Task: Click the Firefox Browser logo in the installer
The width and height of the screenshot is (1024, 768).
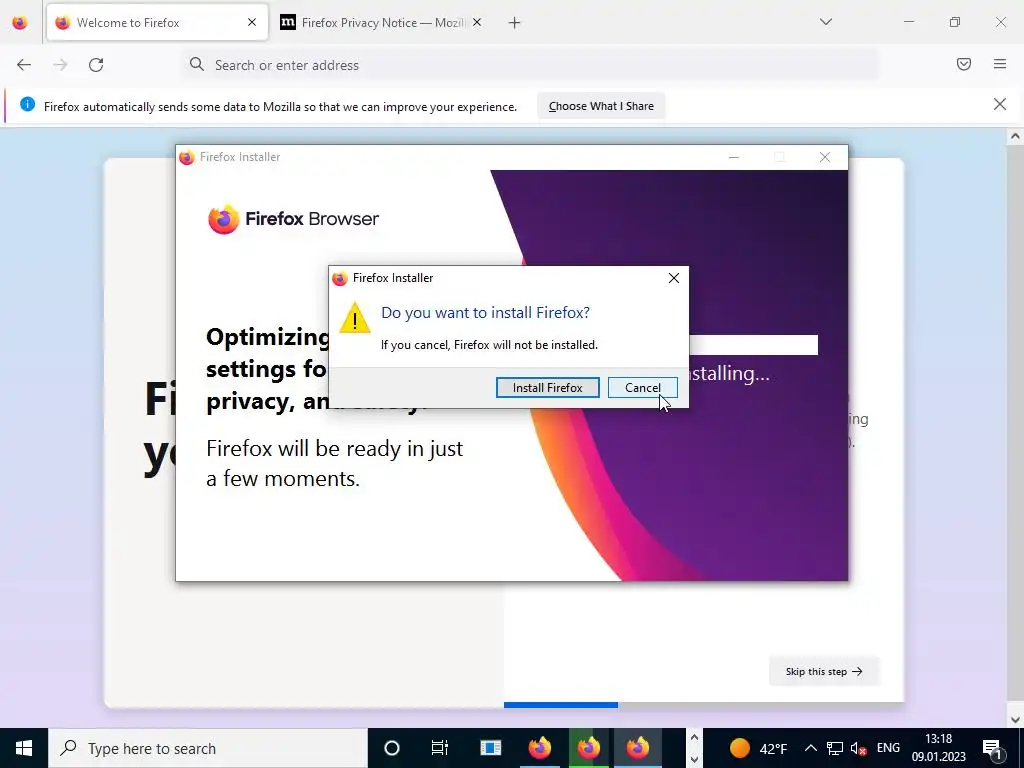Action: coord(293,219)
